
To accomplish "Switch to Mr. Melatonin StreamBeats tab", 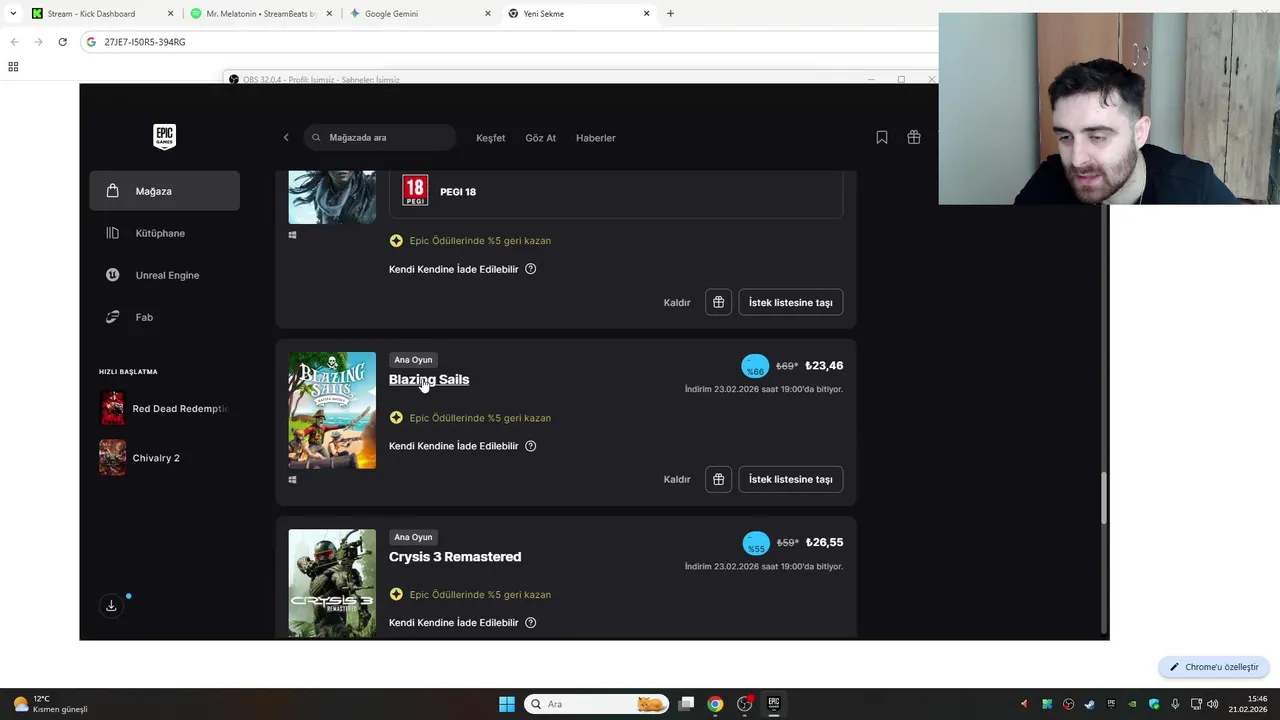I will coord(260,14).
